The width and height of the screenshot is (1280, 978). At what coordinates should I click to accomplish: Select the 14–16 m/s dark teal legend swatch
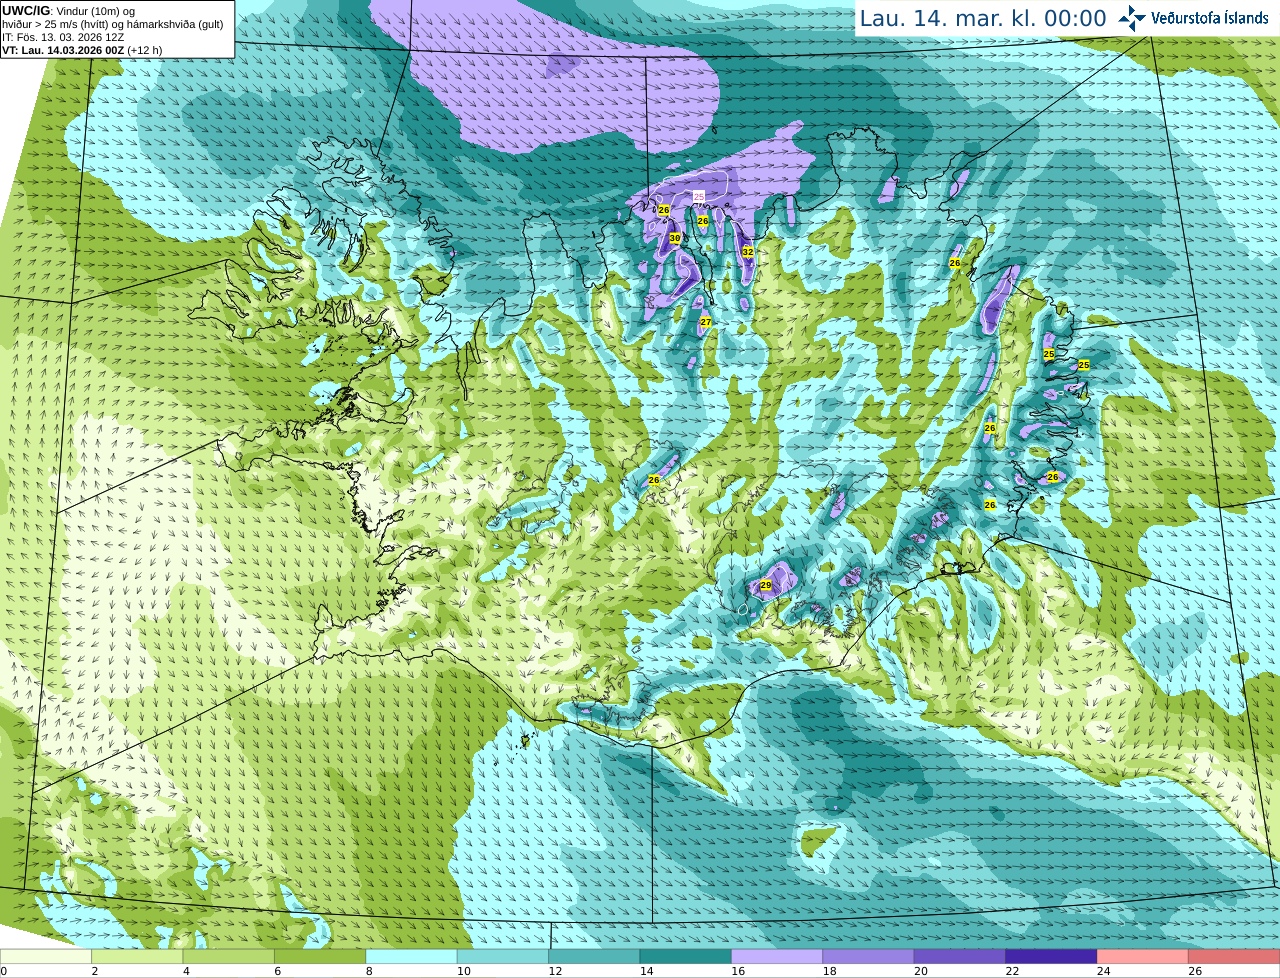[686, 956]
